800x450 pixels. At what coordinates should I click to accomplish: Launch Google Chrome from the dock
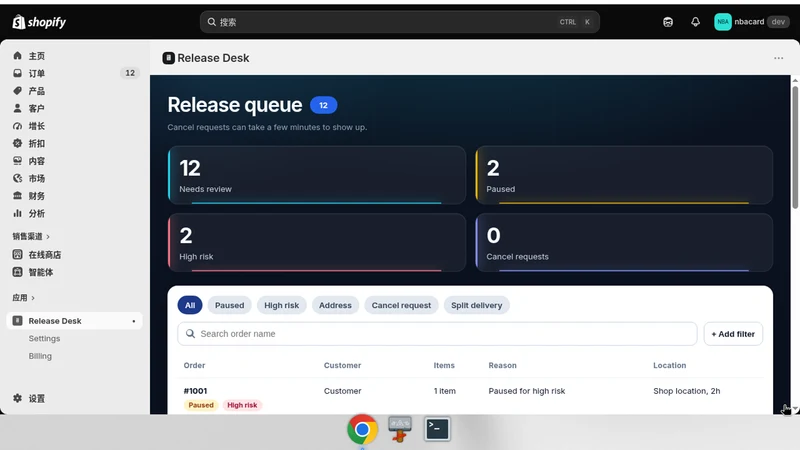click(362, 429)
